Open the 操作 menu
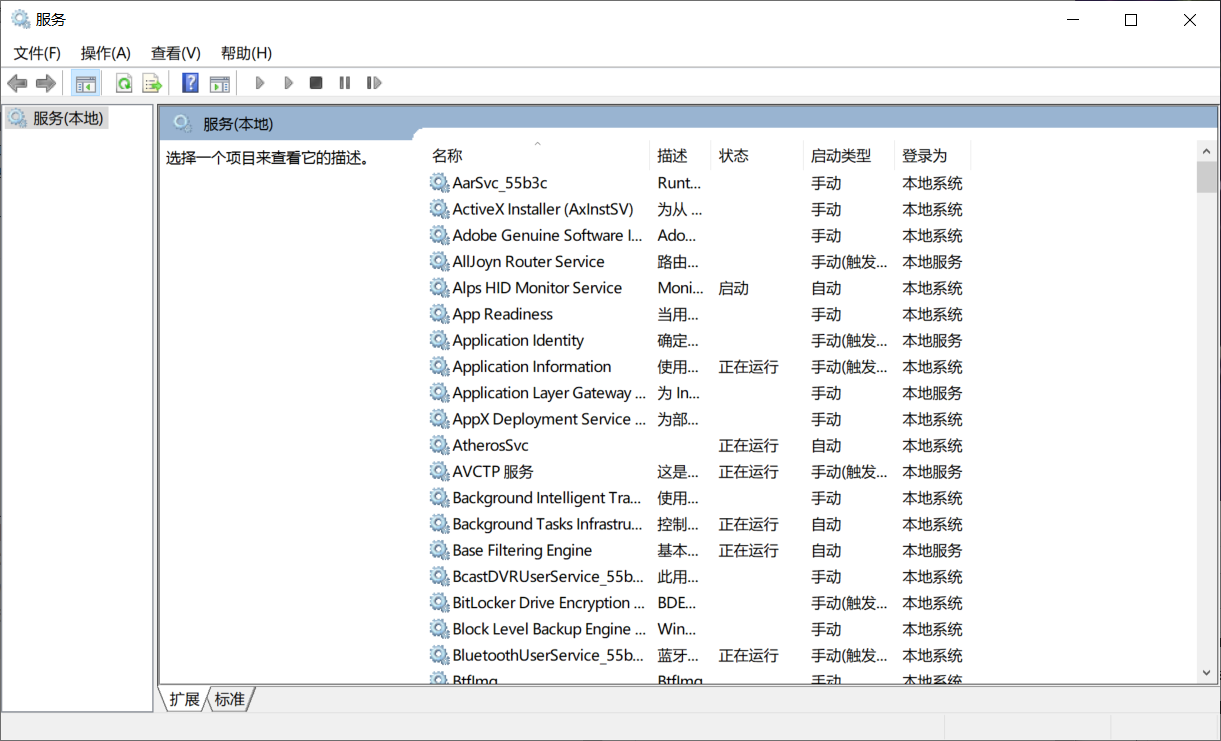Screen dimensions: 1221x741 click(x=105, y=52)
